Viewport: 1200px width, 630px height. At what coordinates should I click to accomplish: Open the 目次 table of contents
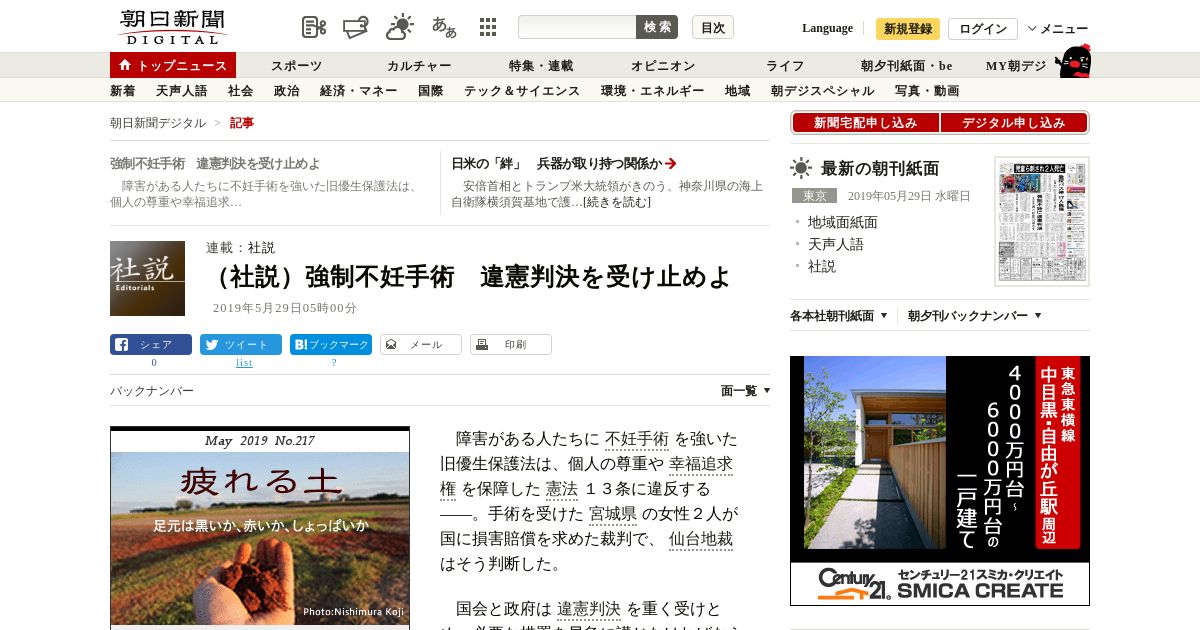[x=713, y=27]
